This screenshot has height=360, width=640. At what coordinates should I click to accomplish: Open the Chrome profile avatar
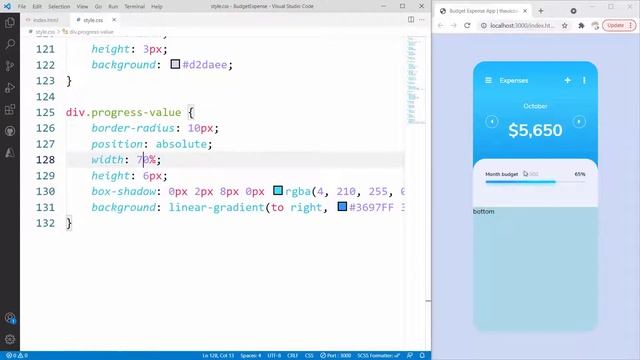coord(595,25)
